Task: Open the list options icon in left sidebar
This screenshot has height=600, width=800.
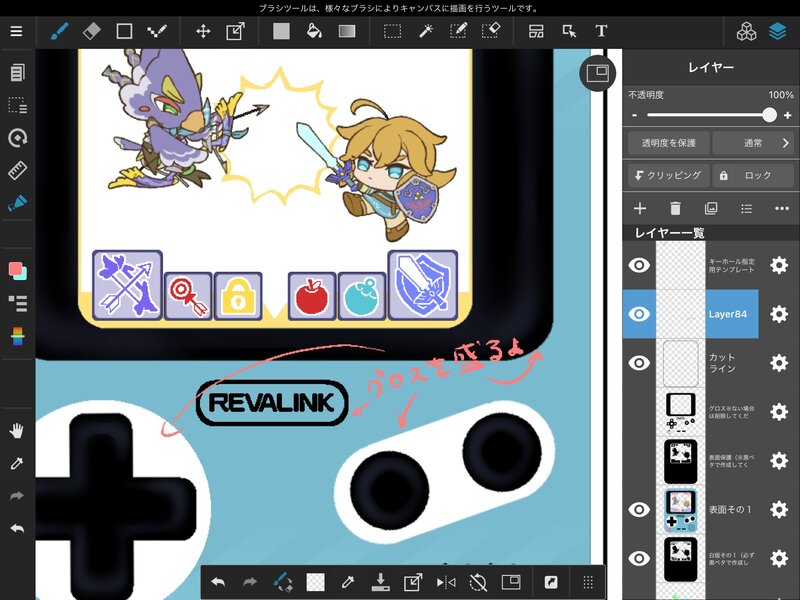Action: [x=17, y=303]
